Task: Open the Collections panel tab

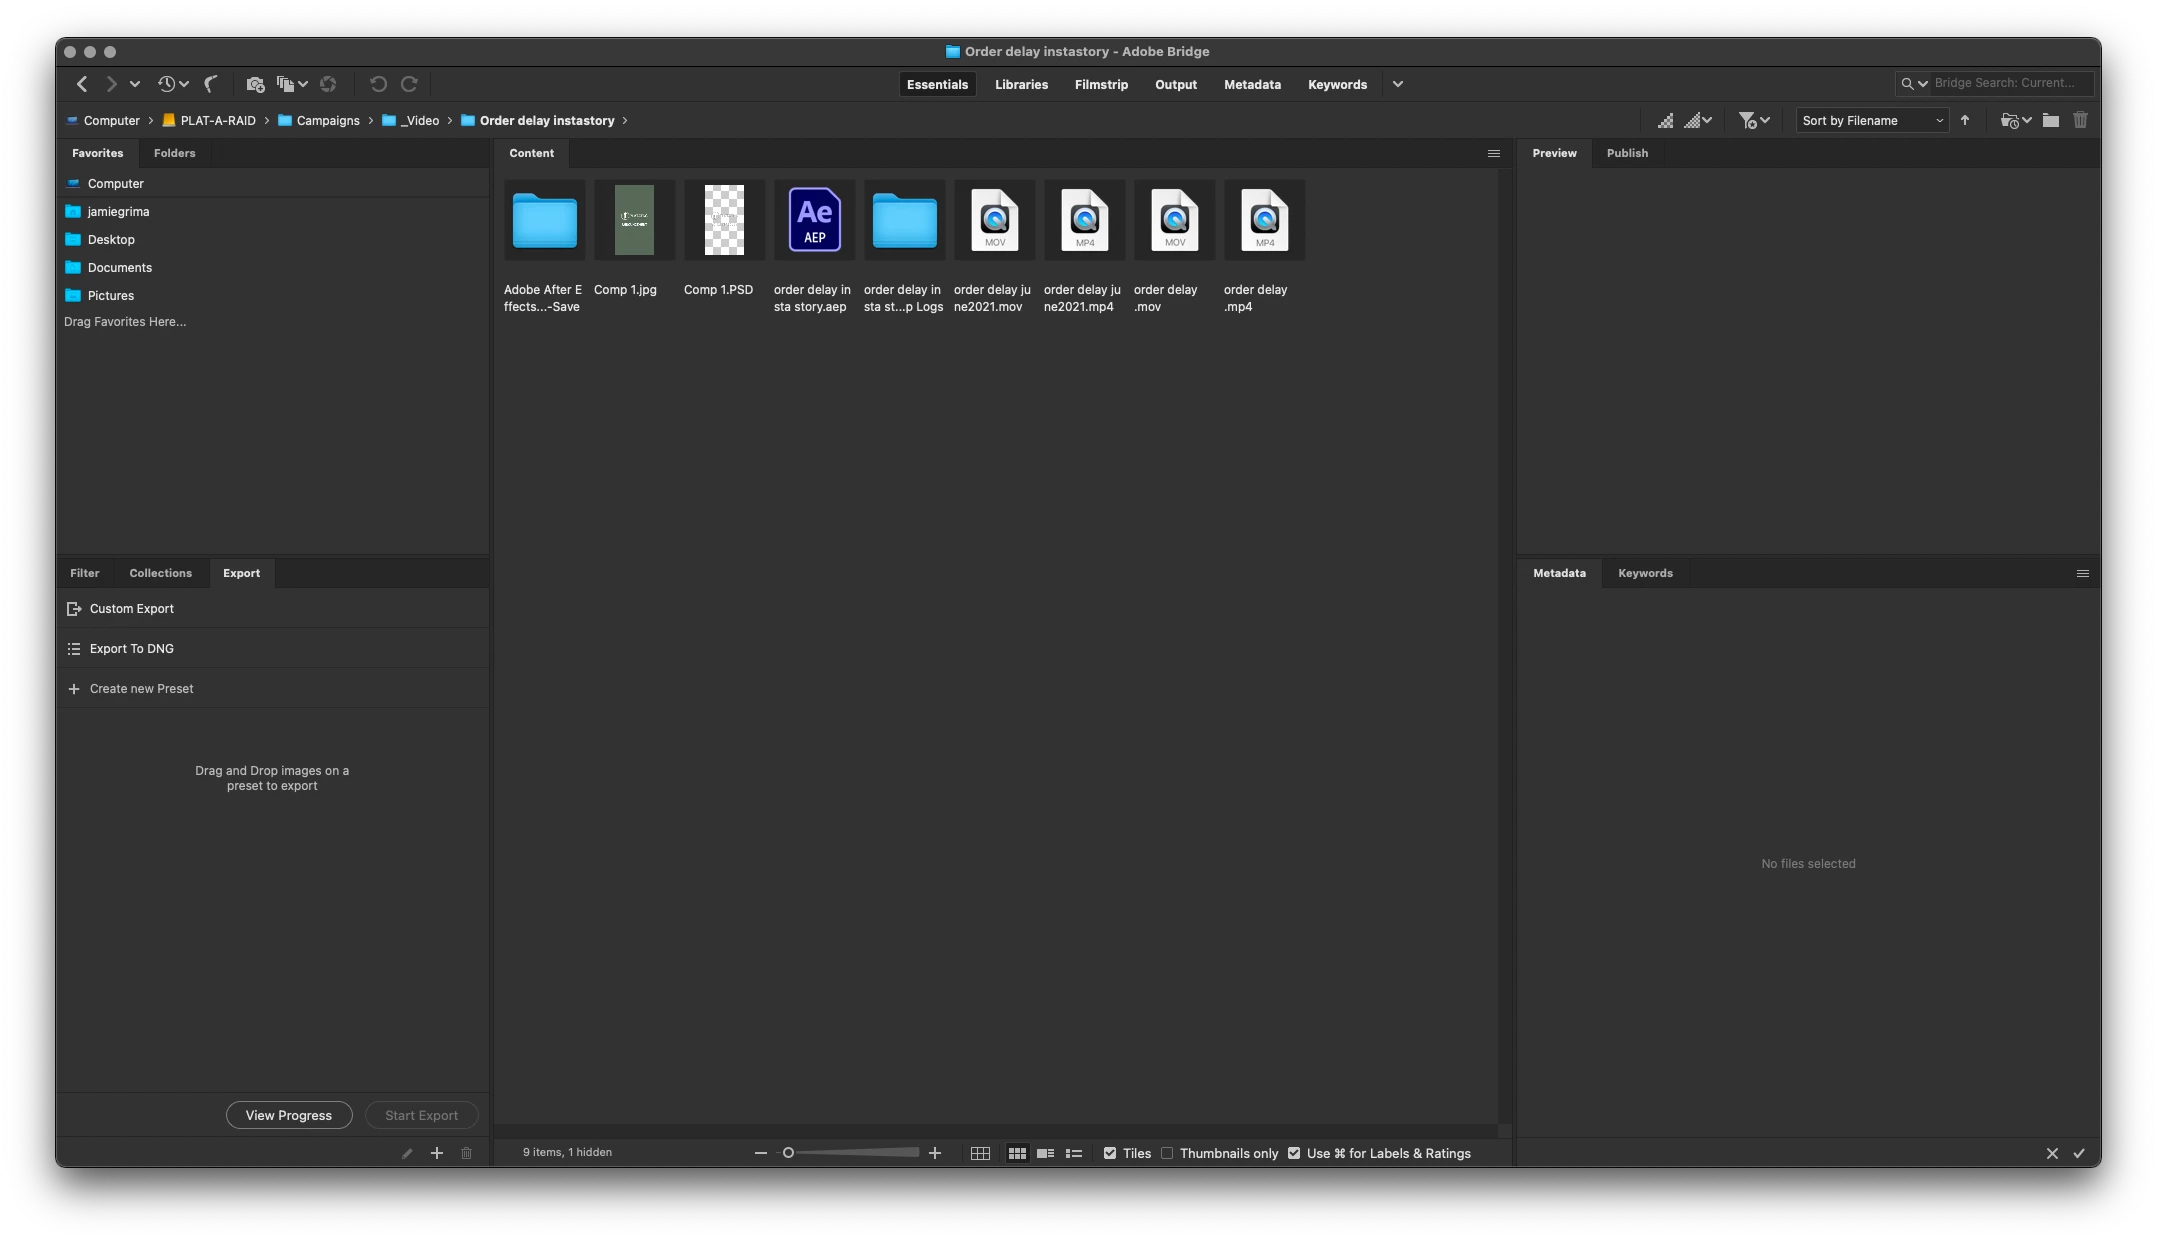Action: [160, 573]
